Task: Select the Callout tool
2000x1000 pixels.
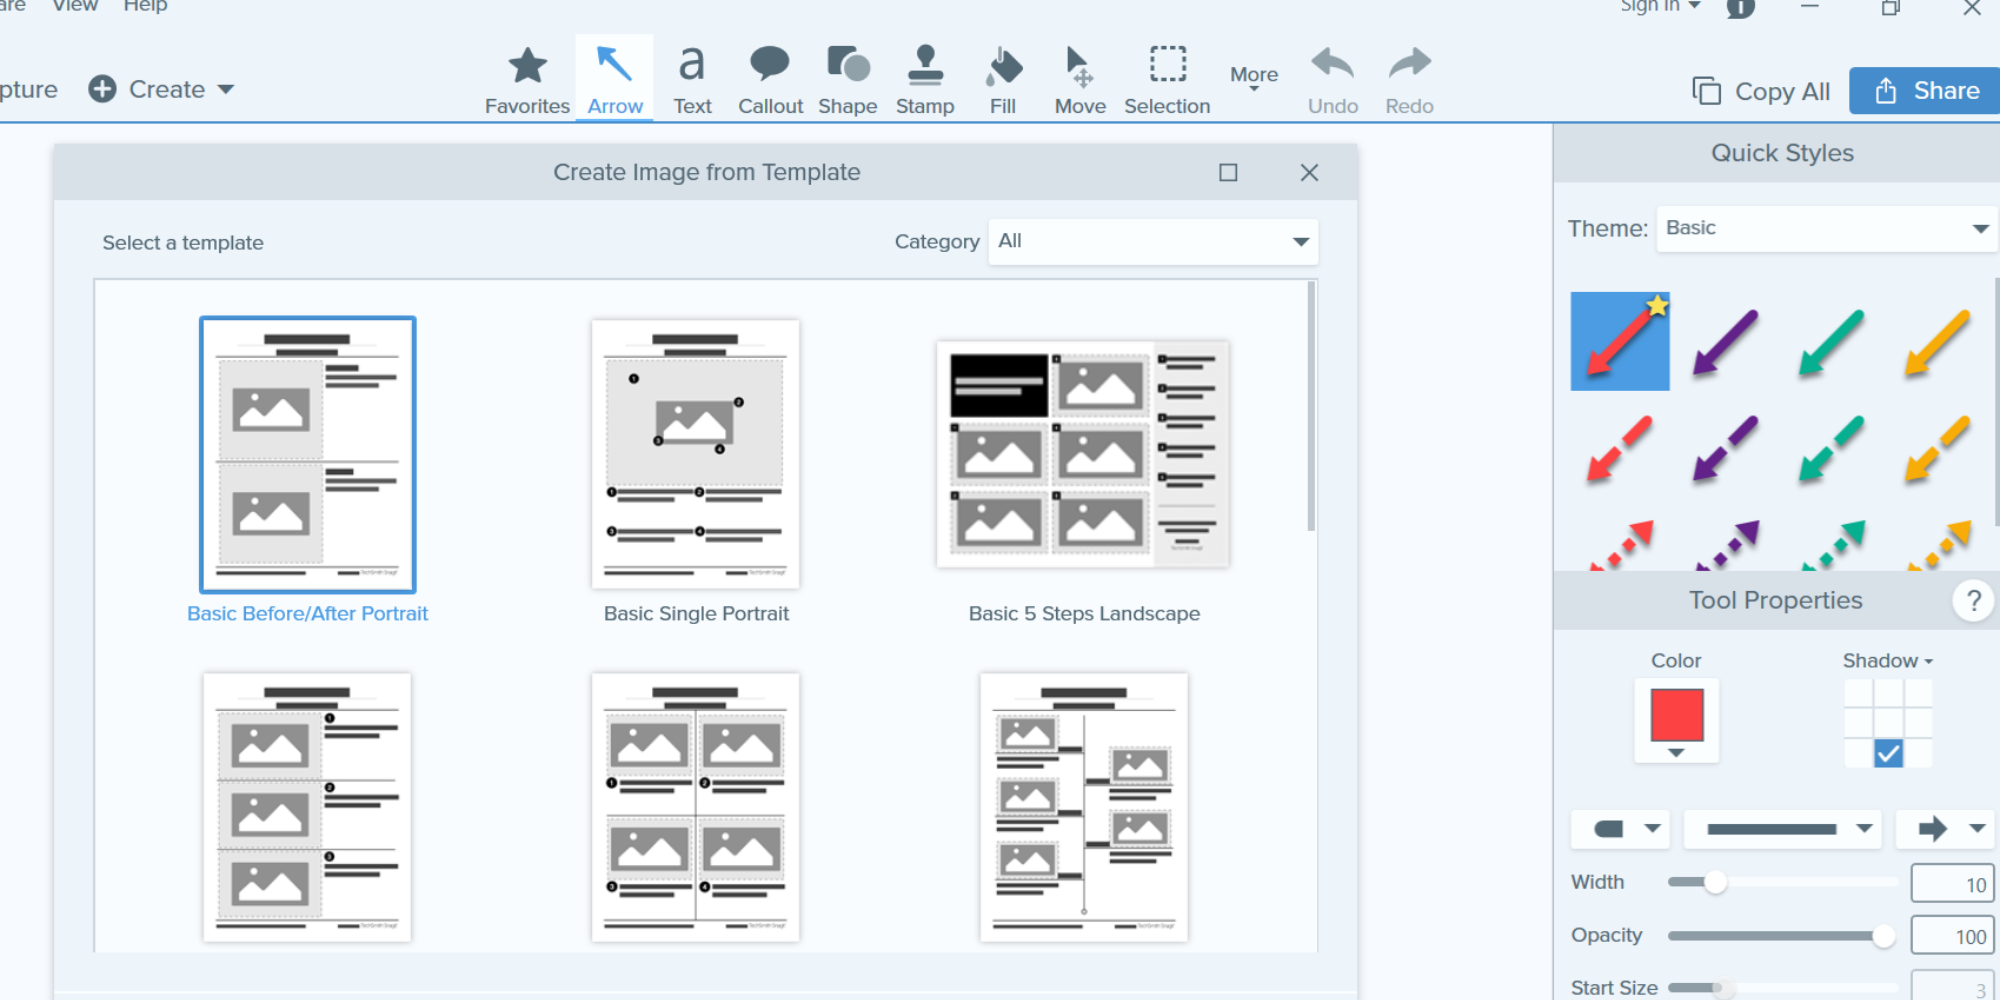Action: [x=769, y=78]
